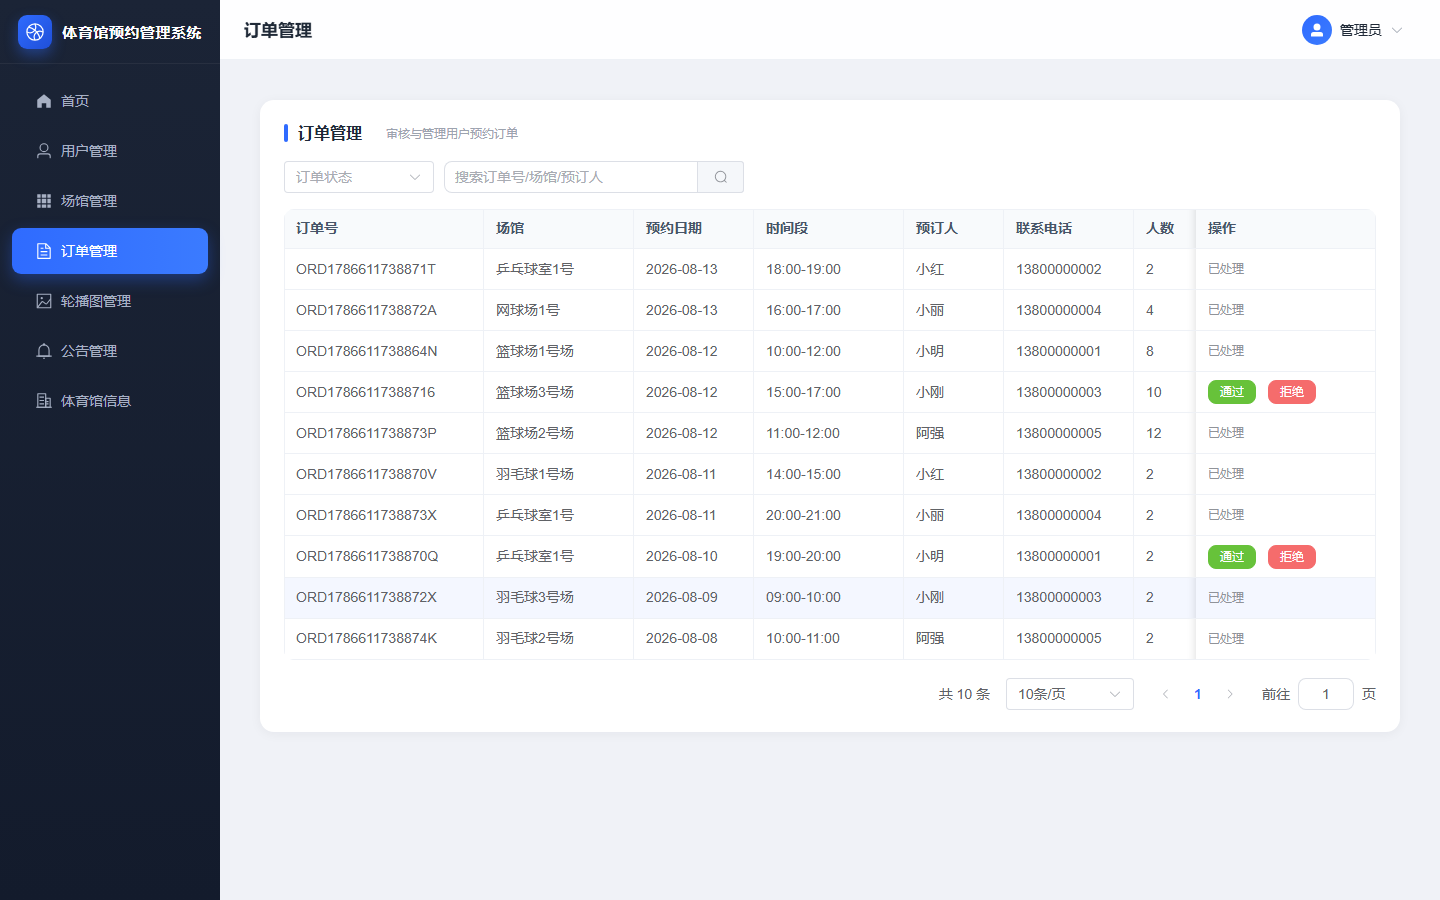
Task: Open the 订单状态 filter dropdown
Action: pyautogui.click(x=359, y=177)
